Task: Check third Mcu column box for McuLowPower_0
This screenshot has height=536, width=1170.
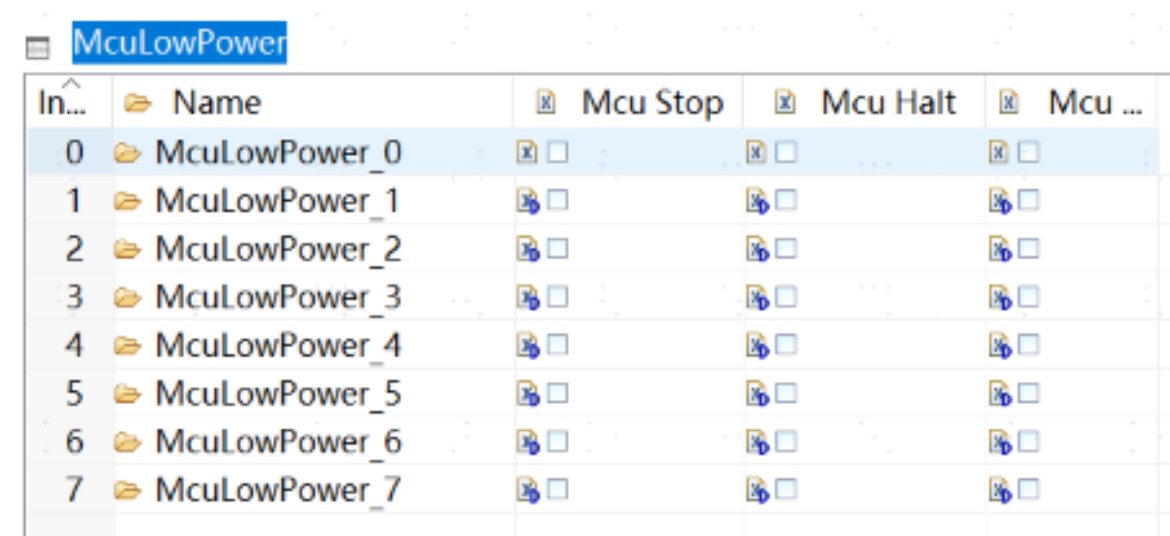Action: click(x=1029, y=152)
